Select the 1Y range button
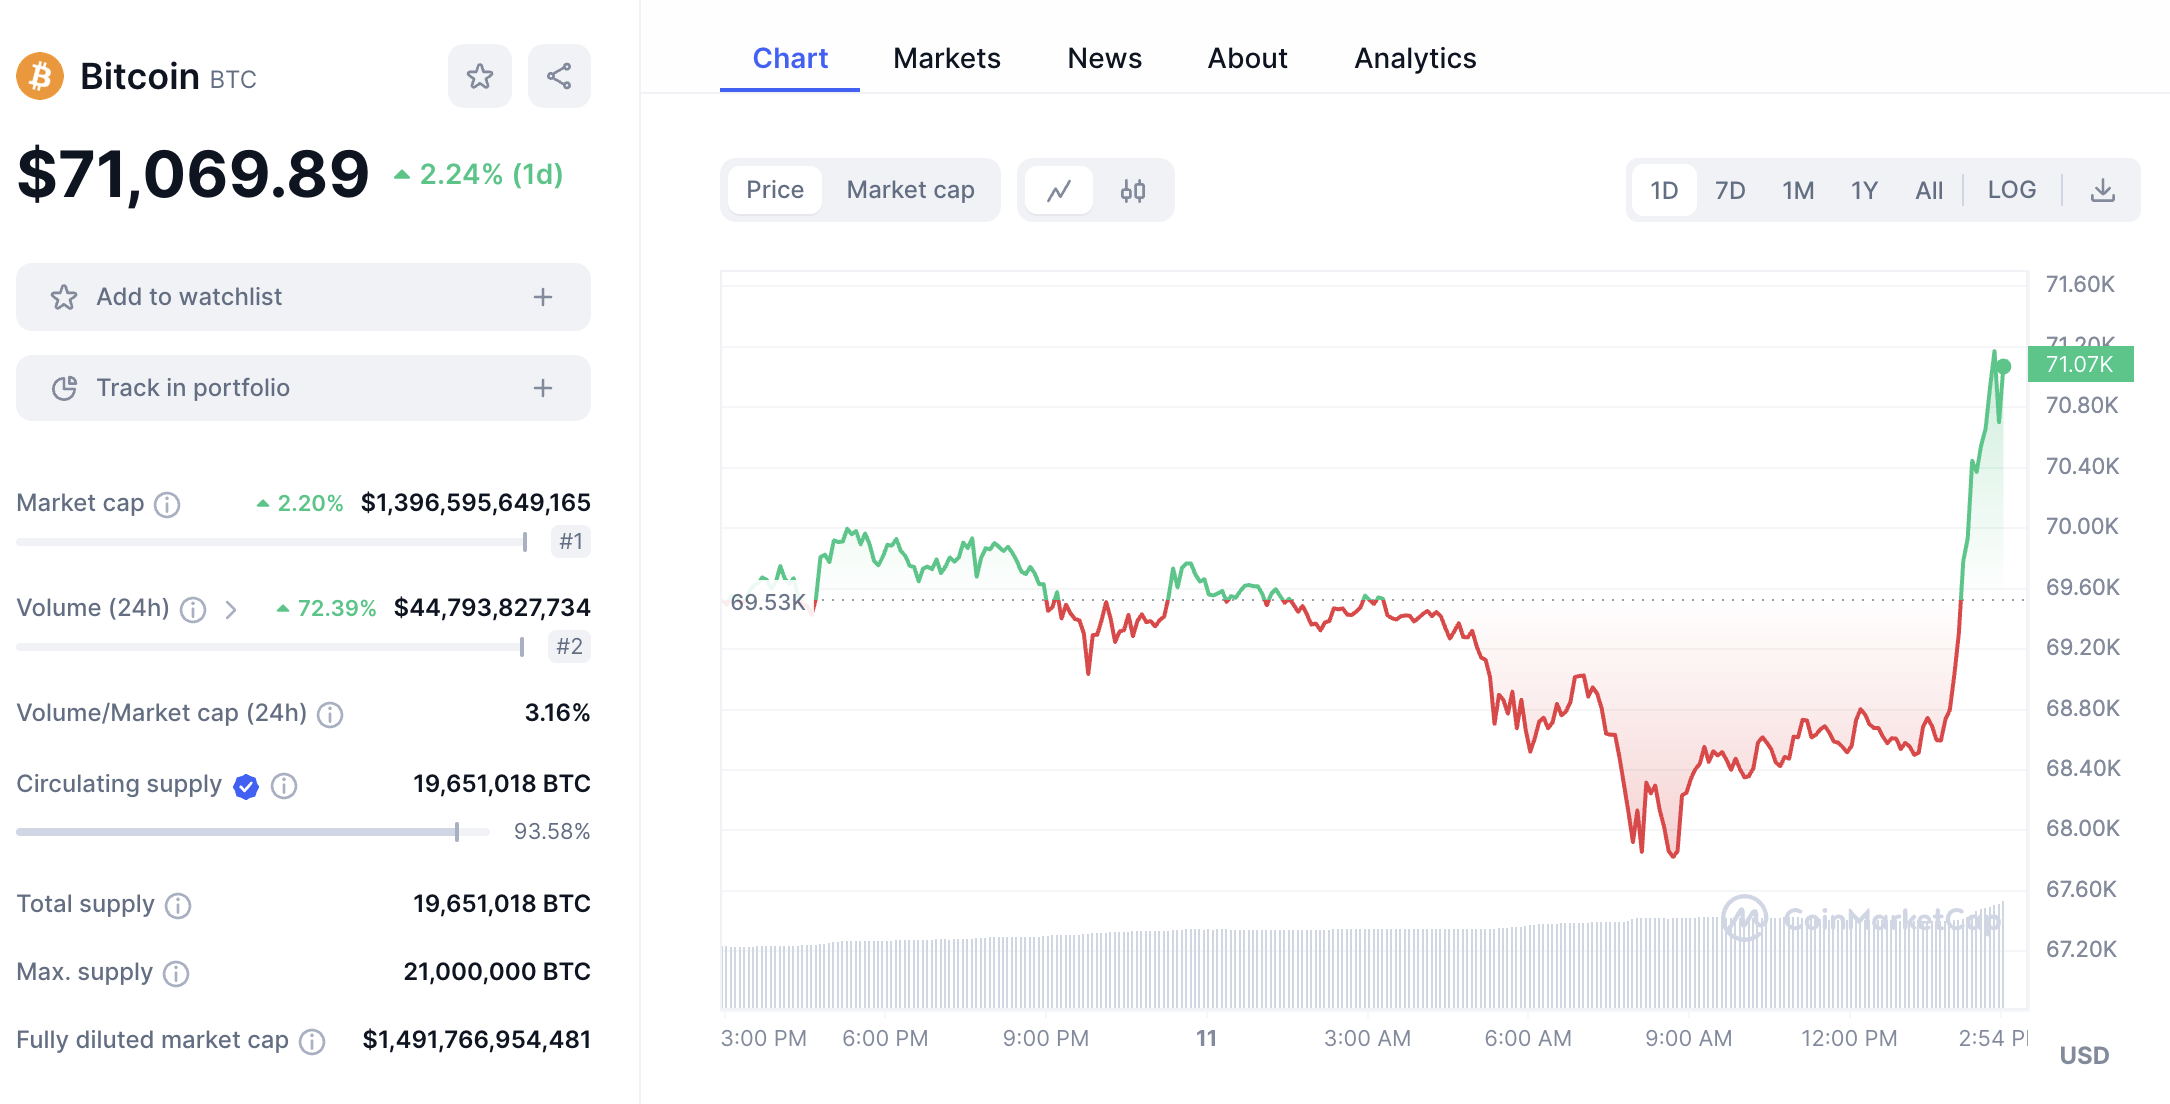 (1864, 190)
